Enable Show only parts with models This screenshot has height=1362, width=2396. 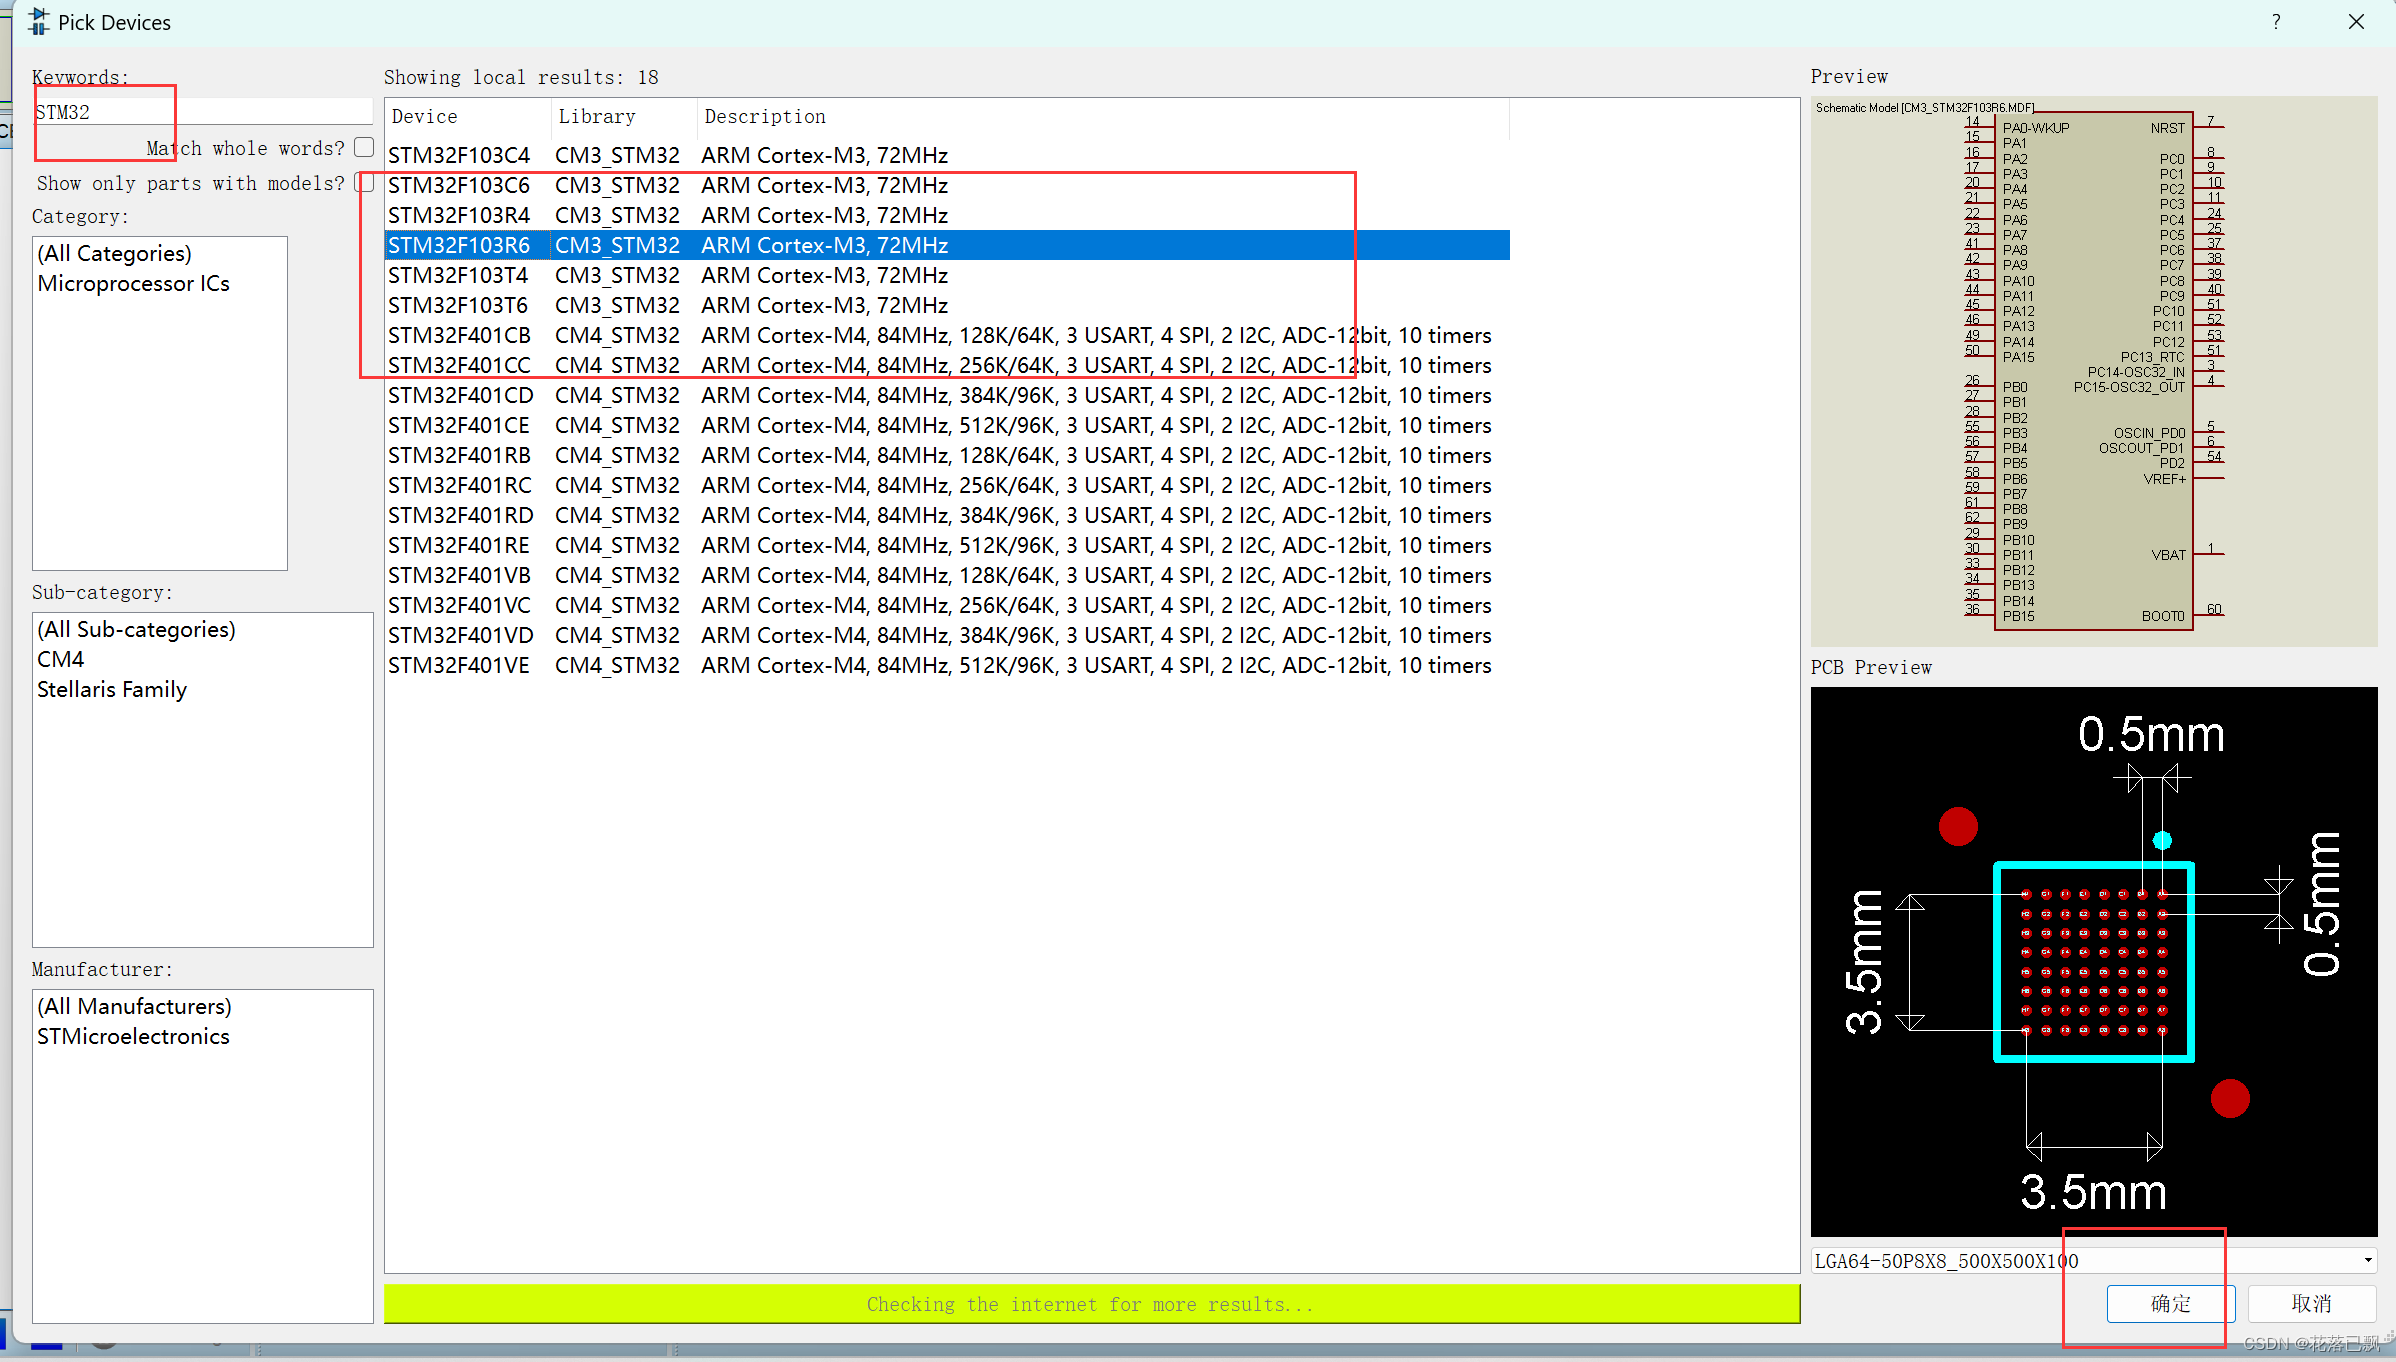coord(364,183)
